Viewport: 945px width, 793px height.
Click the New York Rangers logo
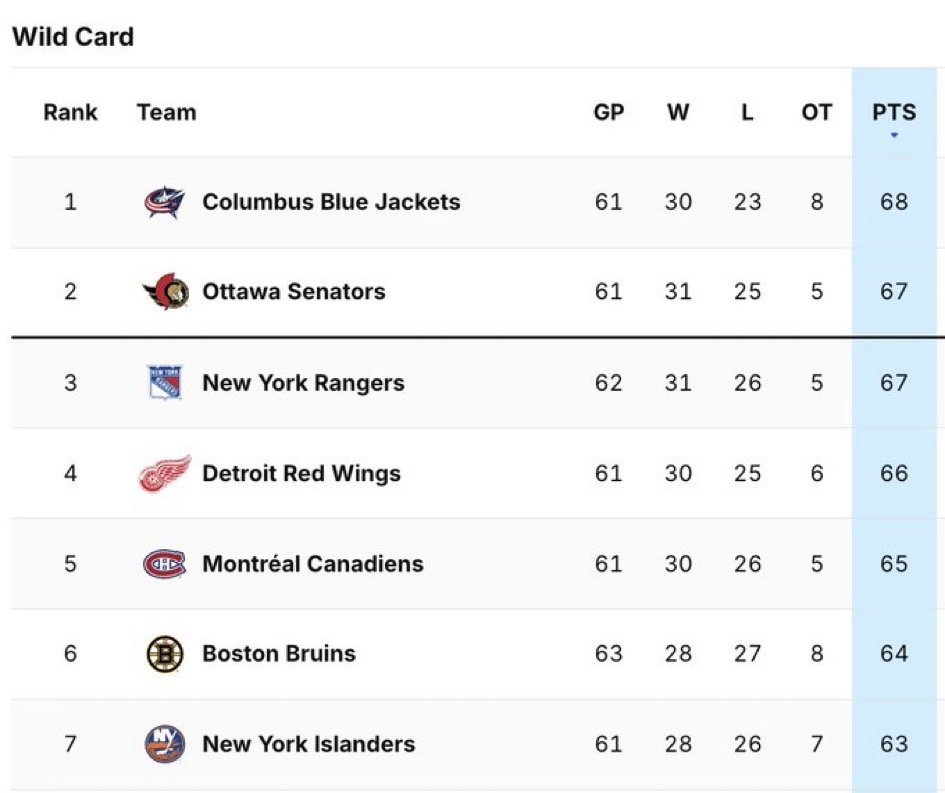click(x=165, y=383)
